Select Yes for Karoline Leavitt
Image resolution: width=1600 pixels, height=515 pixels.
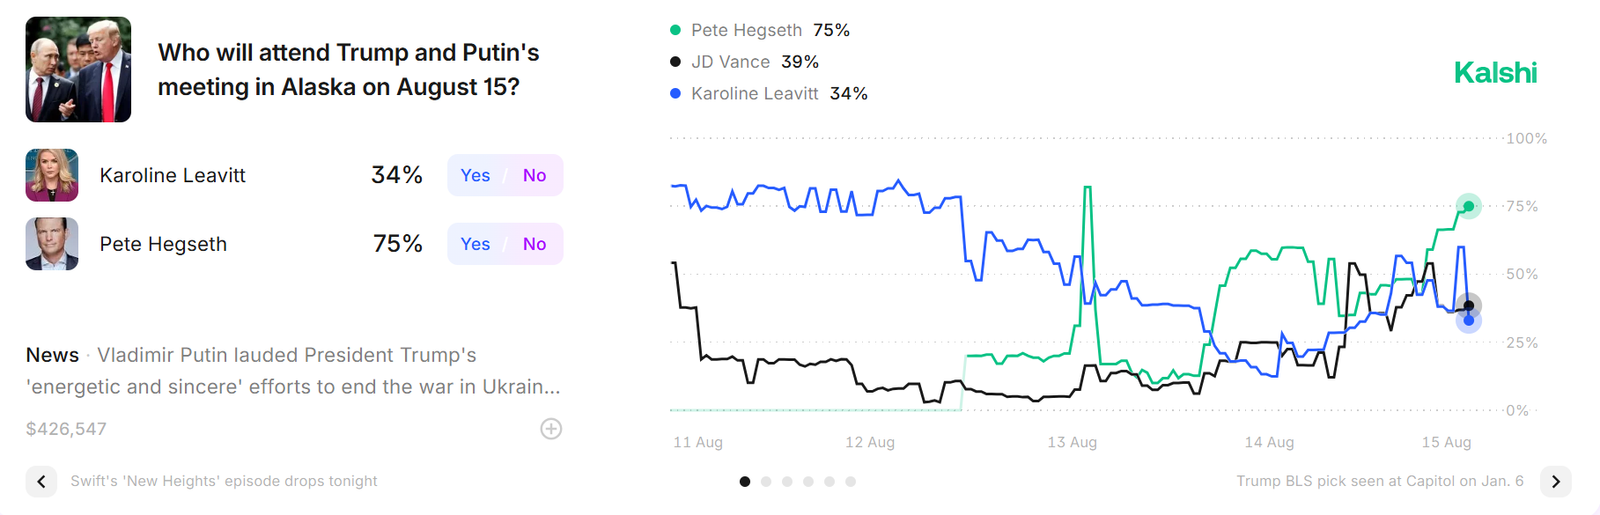tap(475, 176)
